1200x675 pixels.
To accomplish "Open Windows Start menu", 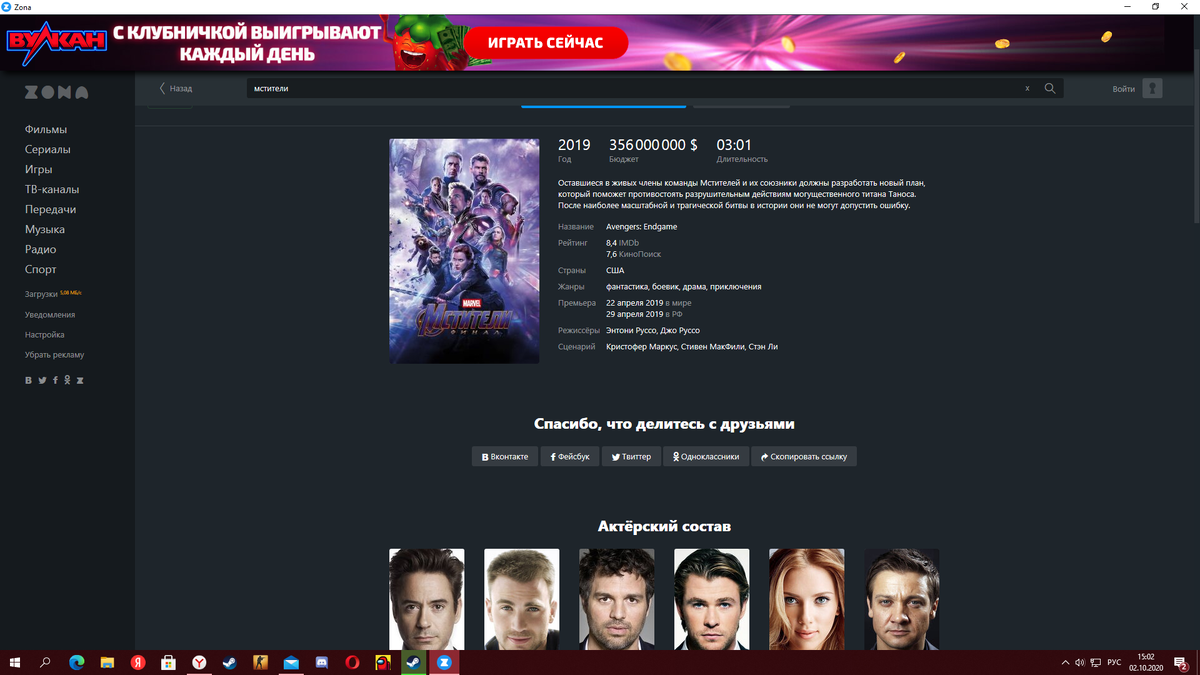I will click(x=15, y=662).
